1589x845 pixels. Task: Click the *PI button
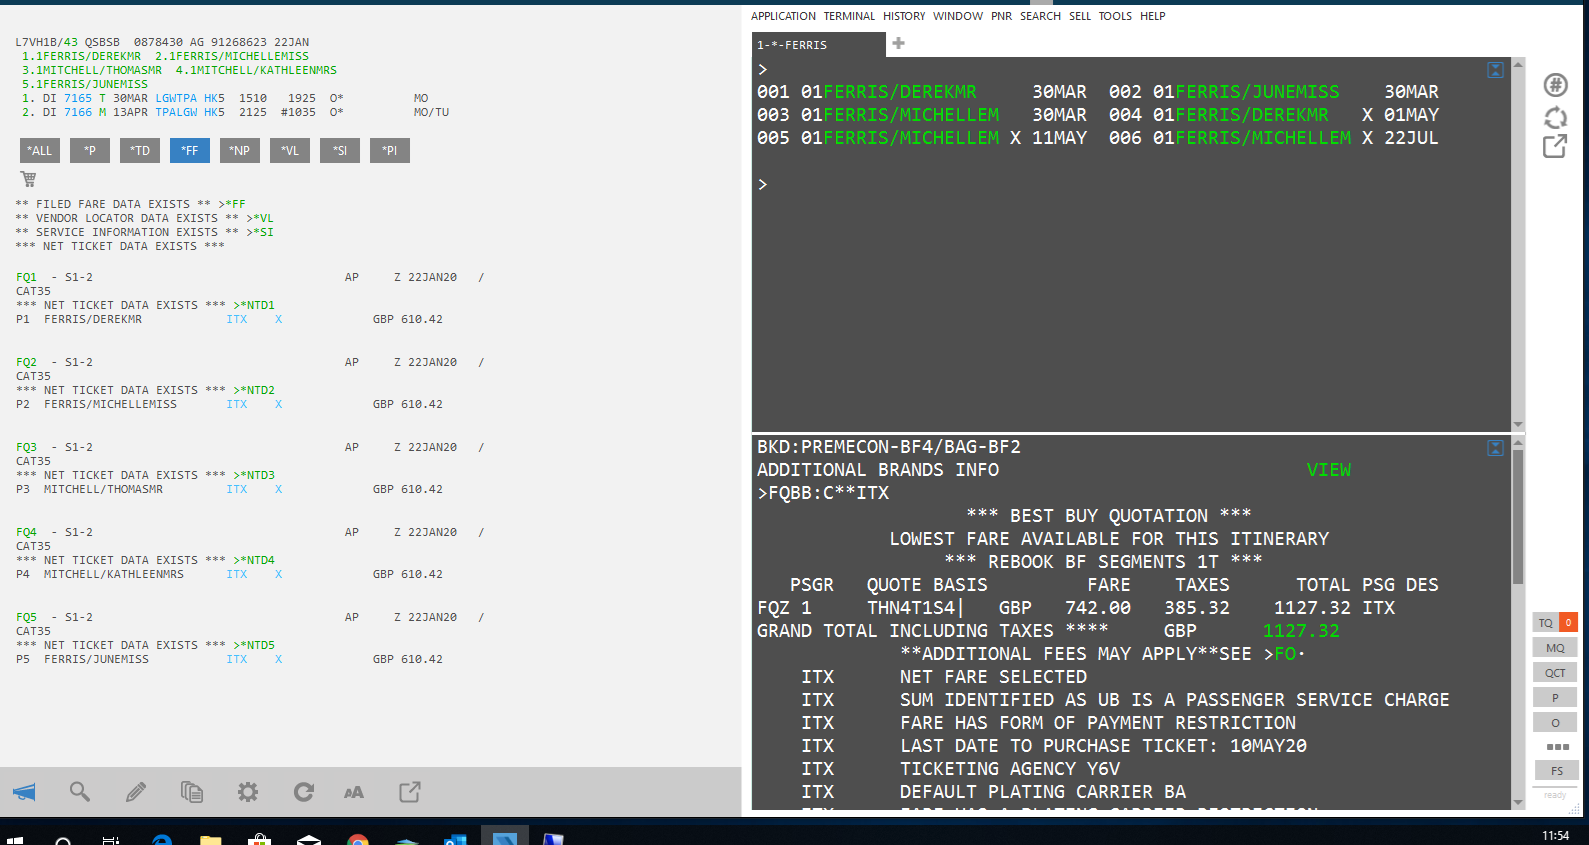click(x=390, y=151)
